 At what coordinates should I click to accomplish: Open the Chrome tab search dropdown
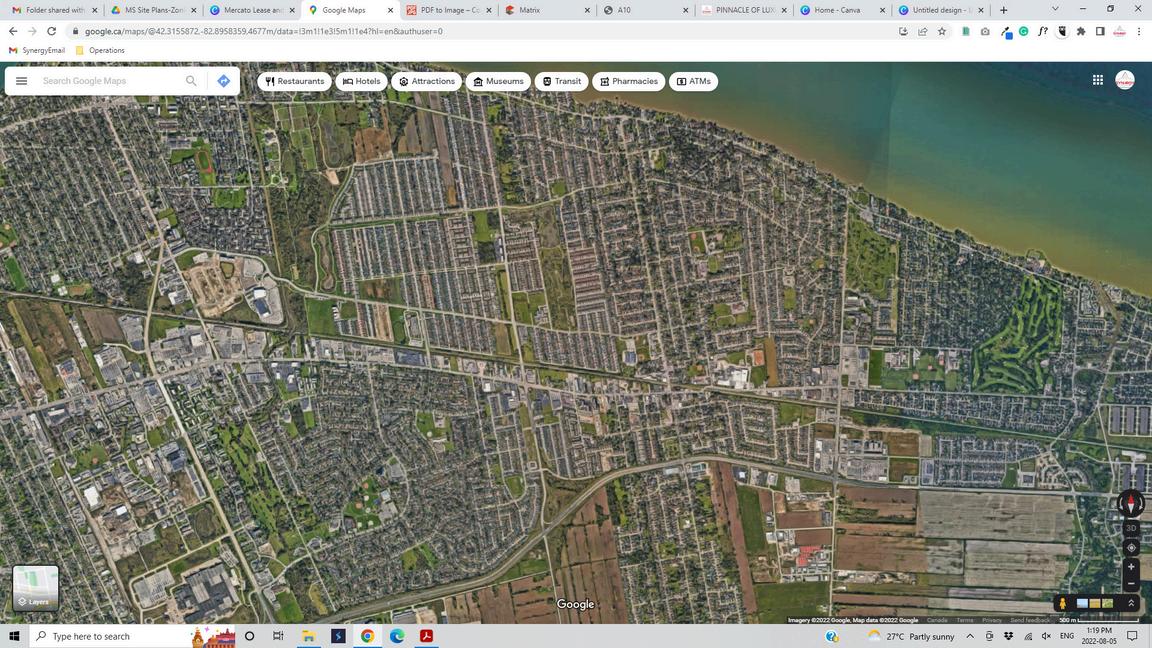pyautogui.click(x=1054, y=9)
